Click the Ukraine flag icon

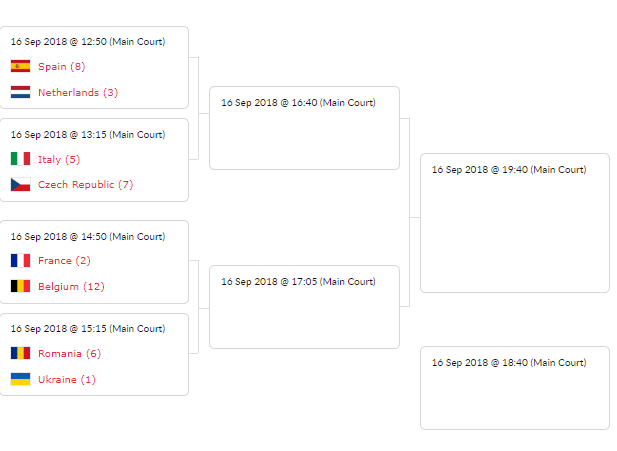[20, 379]
